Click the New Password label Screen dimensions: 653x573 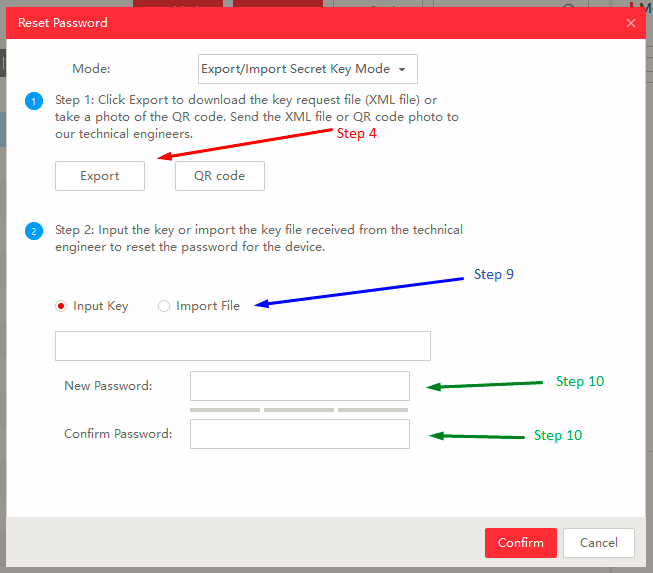point(108,386)
